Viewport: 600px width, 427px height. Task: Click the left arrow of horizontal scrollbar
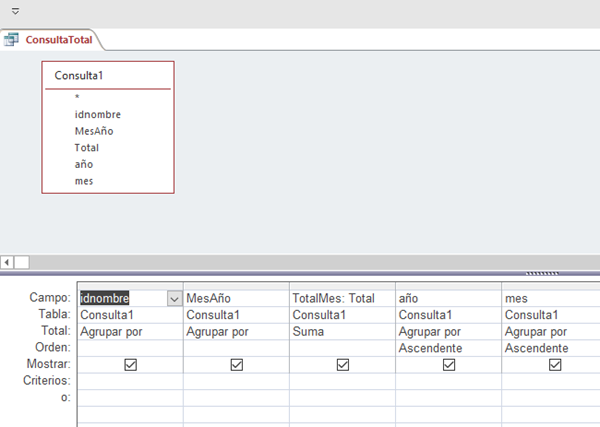pos(8,262)
